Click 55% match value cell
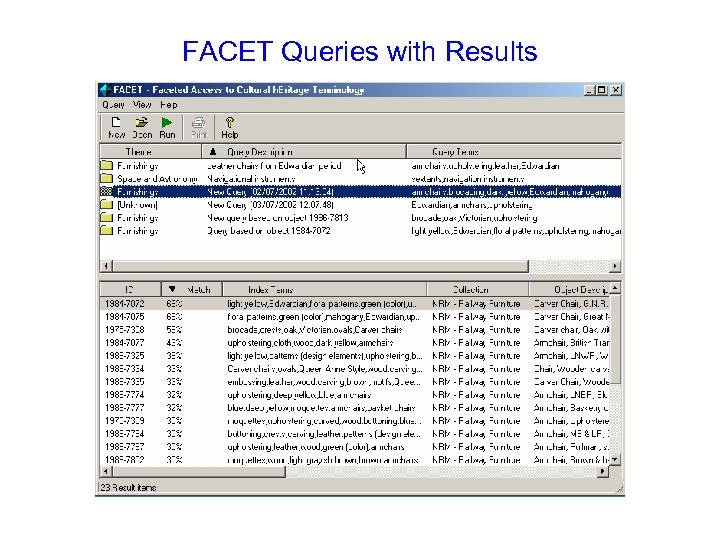720x540 pixels. [174, 329]
